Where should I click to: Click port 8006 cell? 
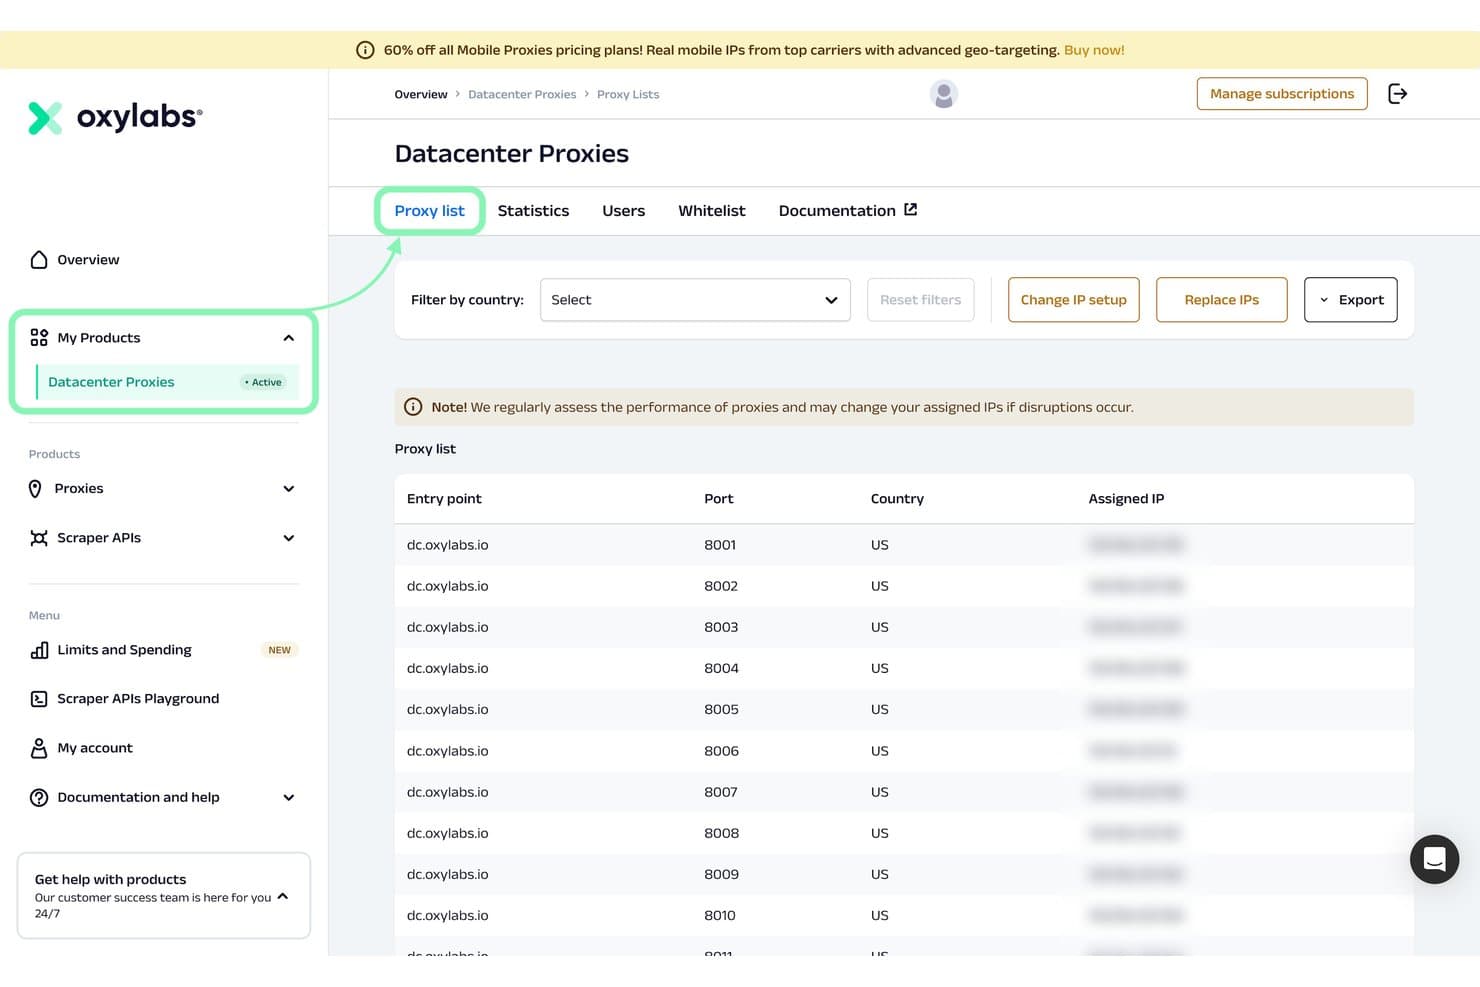pos(721,751)
